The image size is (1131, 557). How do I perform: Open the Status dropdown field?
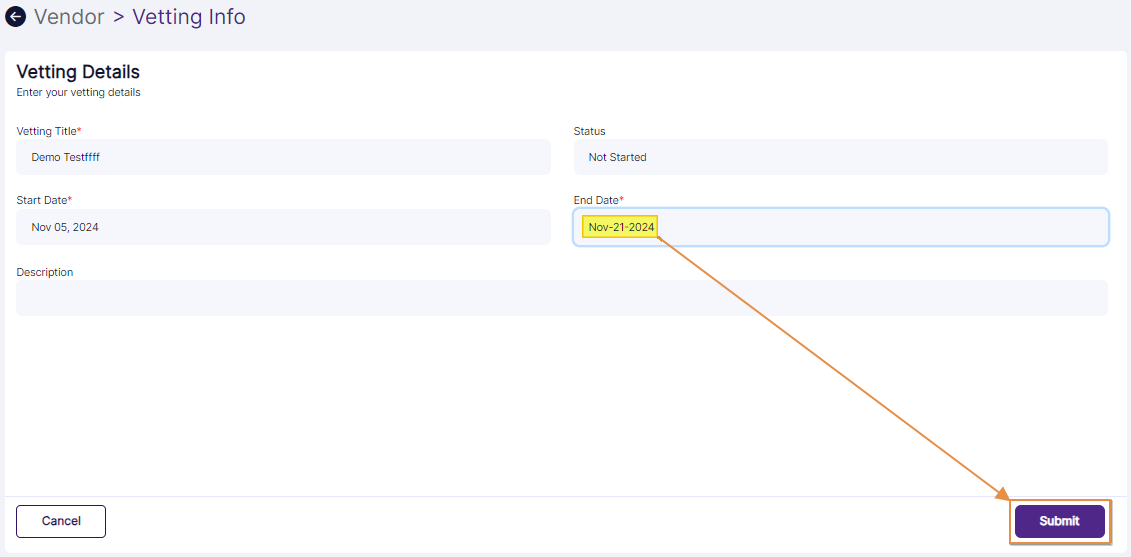click(x=840, y=157)
